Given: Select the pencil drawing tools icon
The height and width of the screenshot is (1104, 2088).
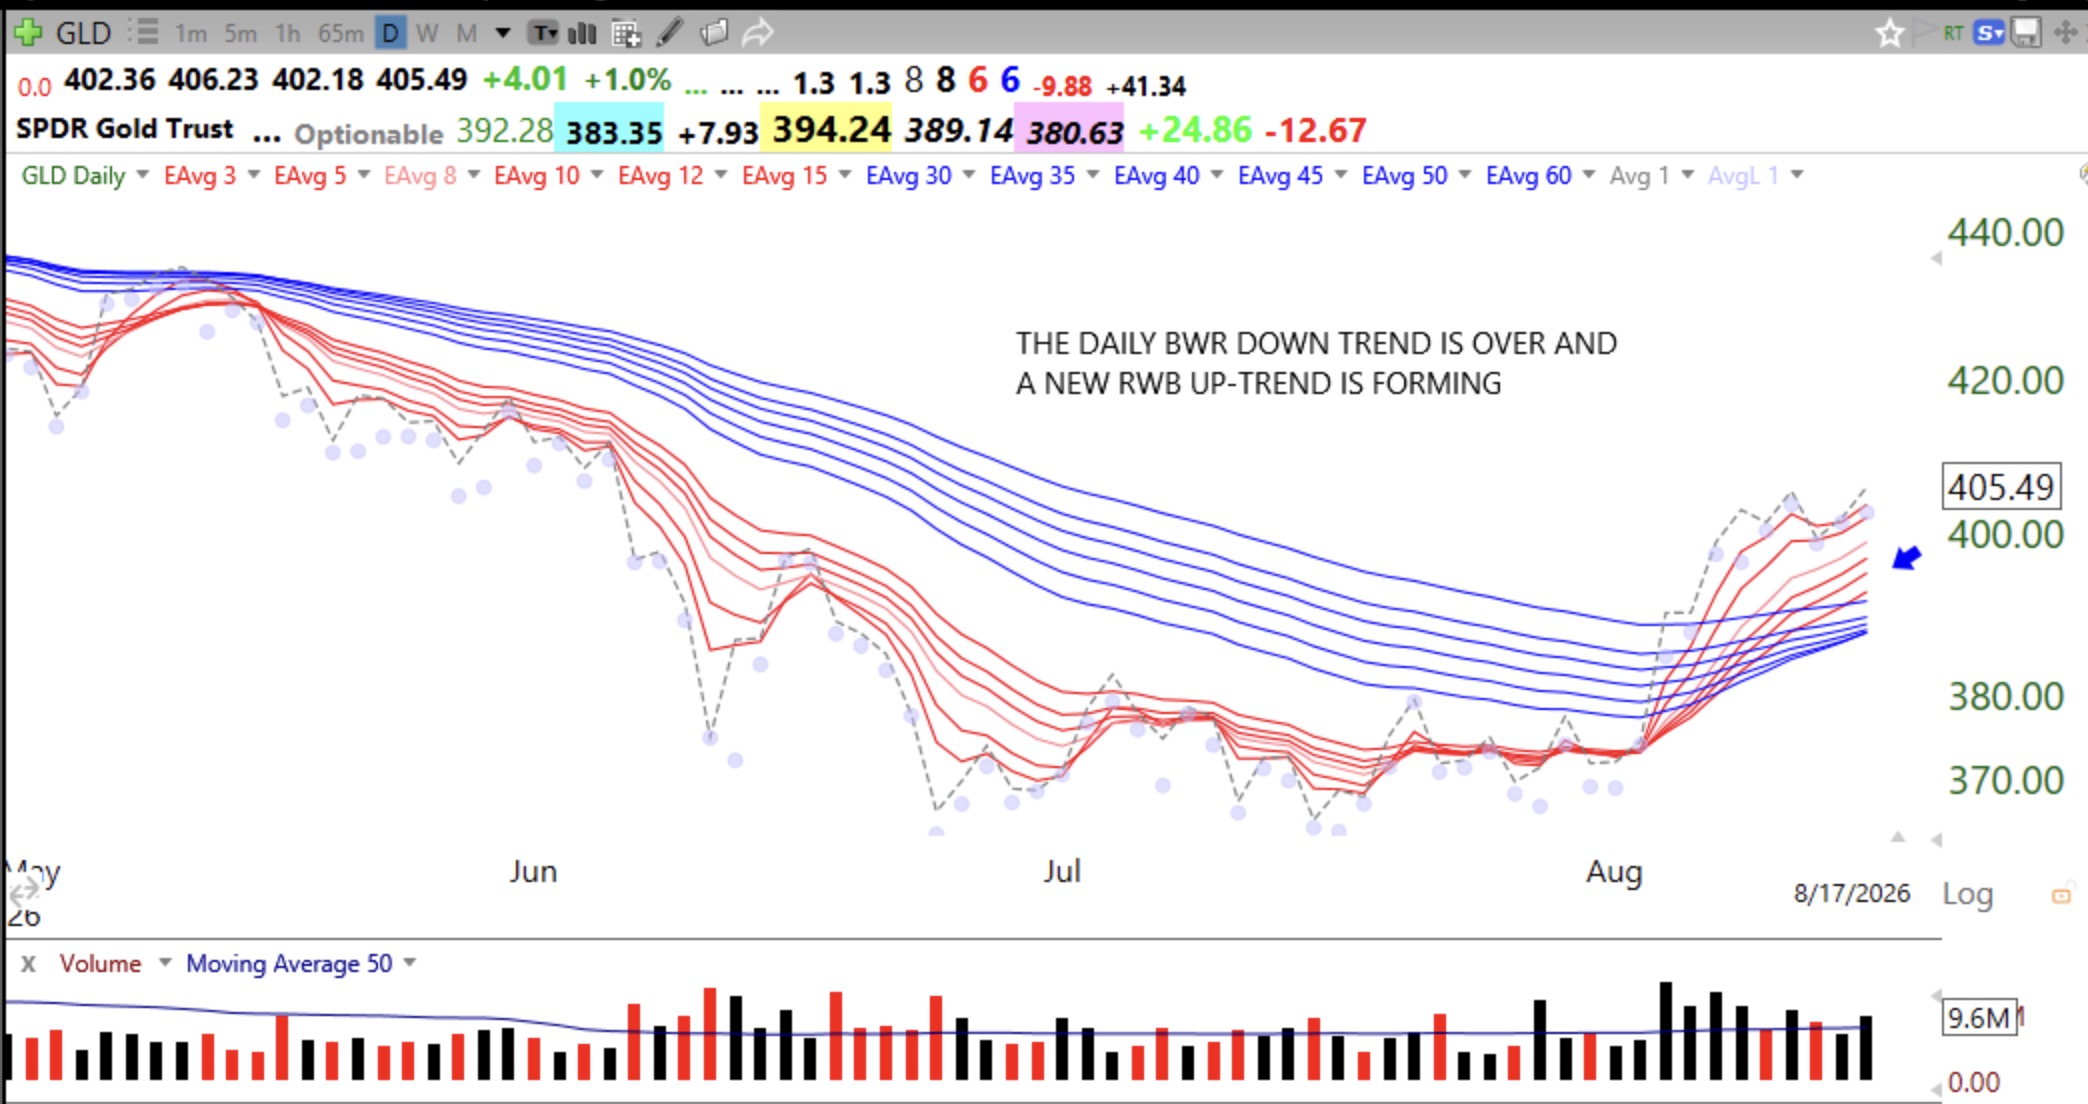Looking at the screenshot, I should (x=669, y=33).
